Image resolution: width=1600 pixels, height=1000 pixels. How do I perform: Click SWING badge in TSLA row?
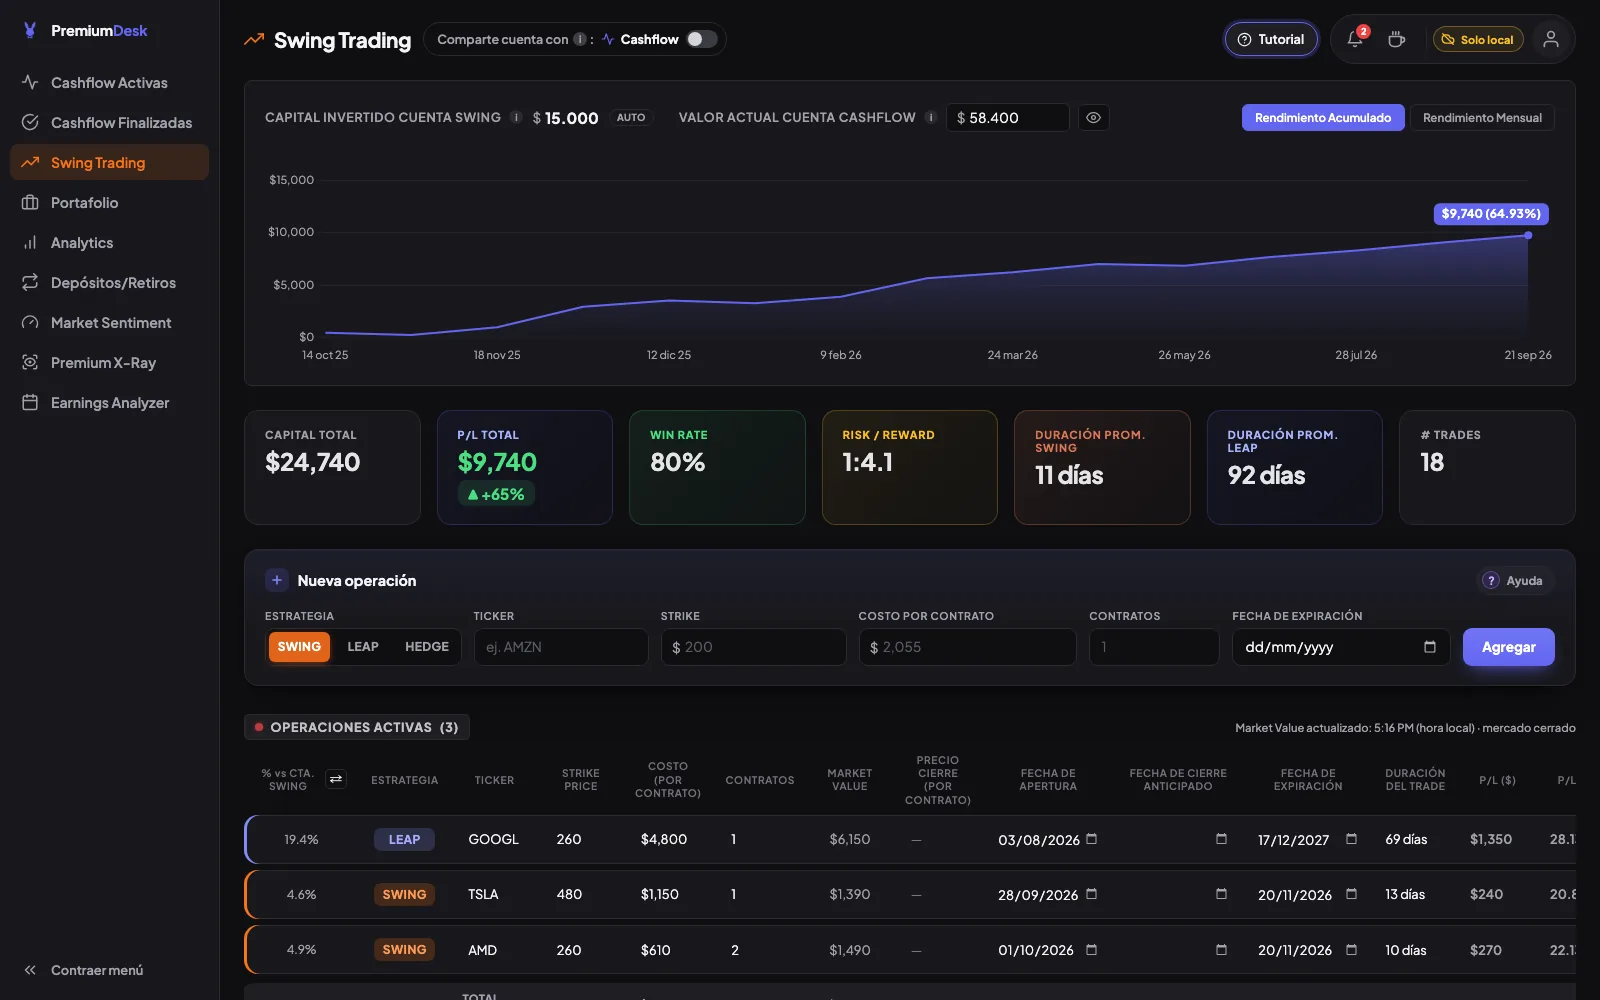(404, 894)
